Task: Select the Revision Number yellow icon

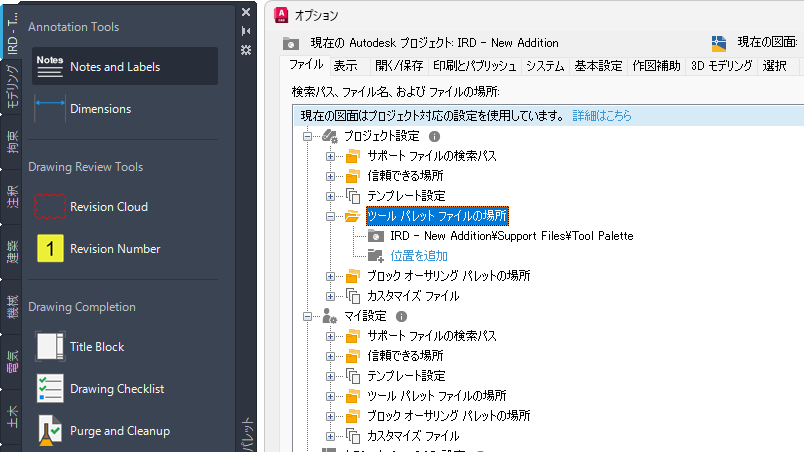Action: [x=50, y=249]
